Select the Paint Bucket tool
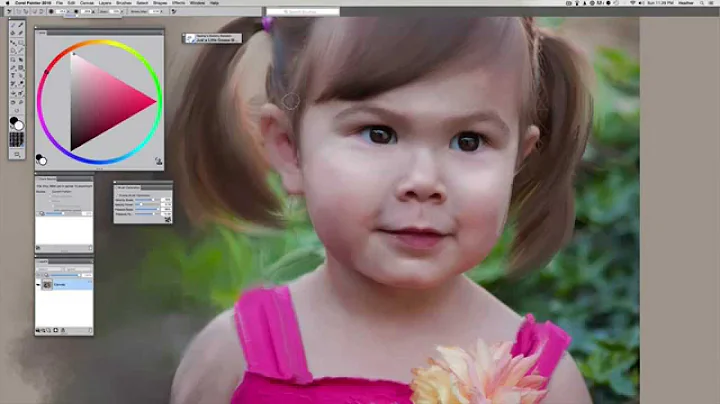Viewport: 720px width, 404px height. coord(12,33)
